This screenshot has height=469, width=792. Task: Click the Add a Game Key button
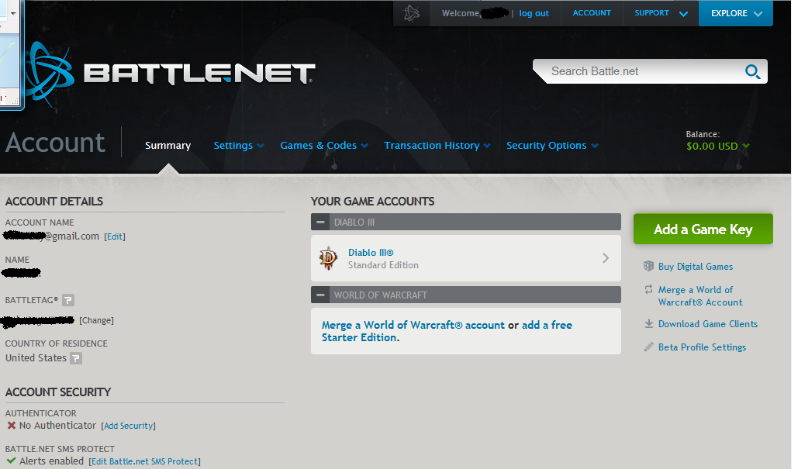point(703,229)
